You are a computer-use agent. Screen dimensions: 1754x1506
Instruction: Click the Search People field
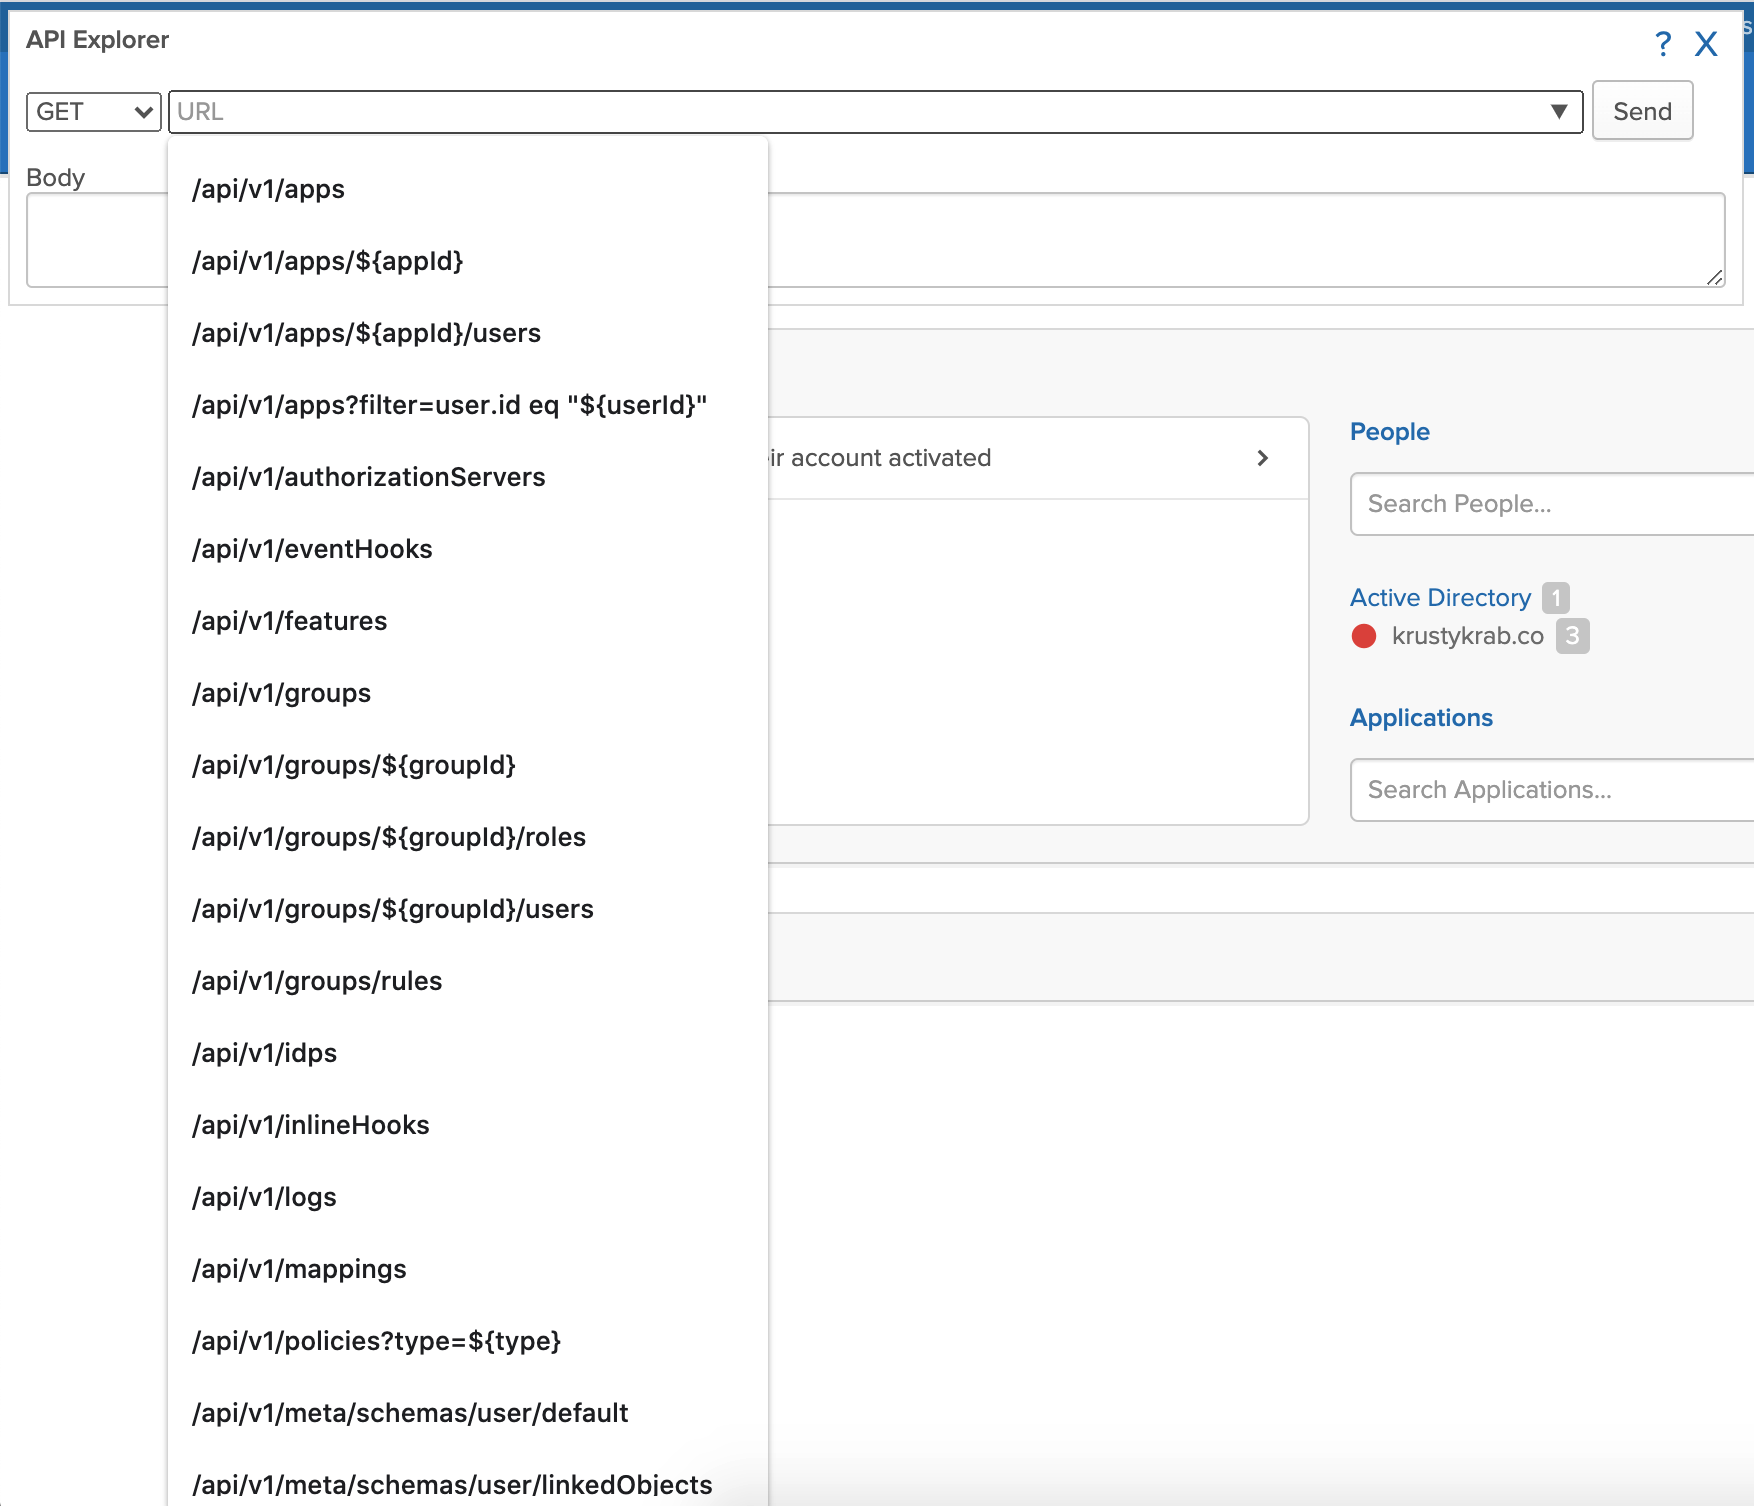tap(1550, 504)
